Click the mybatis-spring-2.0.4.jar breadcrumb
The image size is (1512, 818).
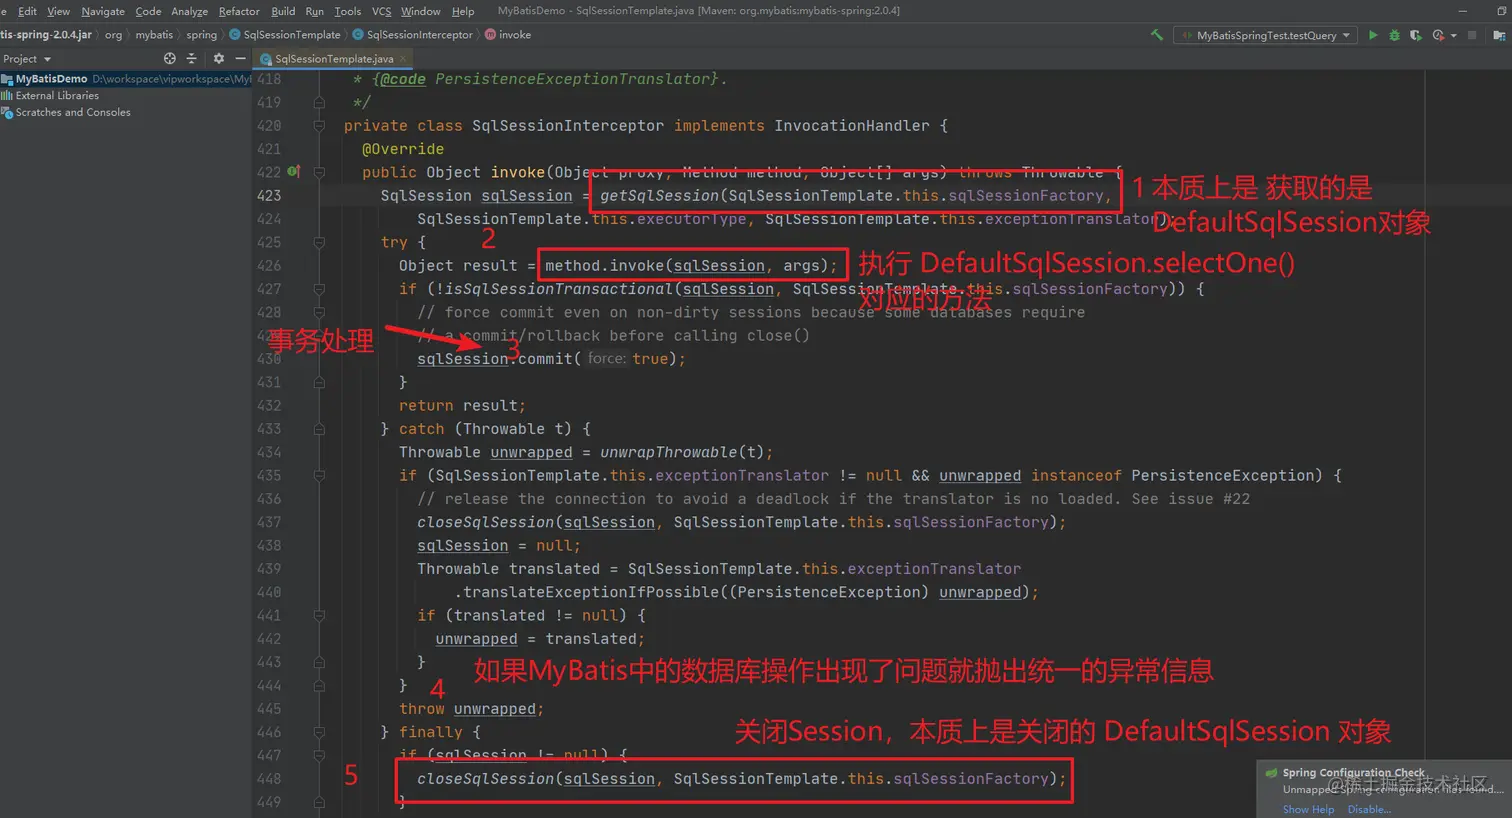(x=46, y=35)
